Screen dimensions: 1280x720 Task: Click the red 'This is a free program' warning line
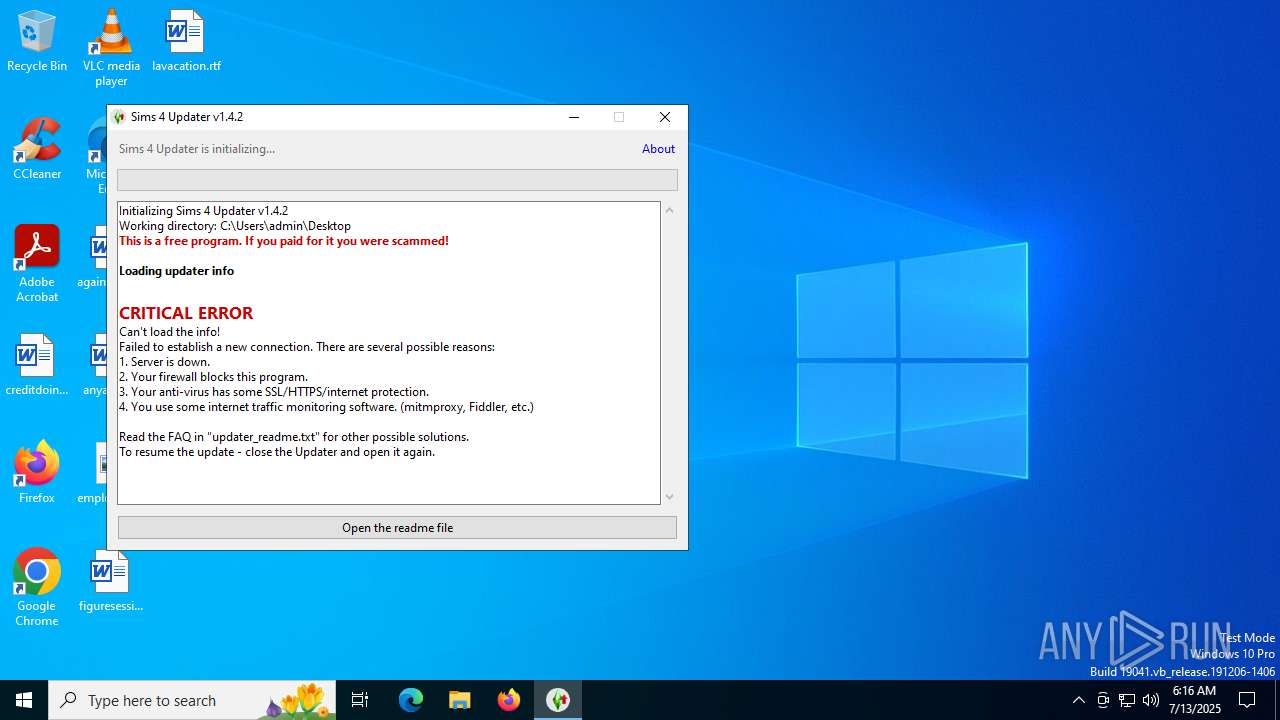coord(284,241)
